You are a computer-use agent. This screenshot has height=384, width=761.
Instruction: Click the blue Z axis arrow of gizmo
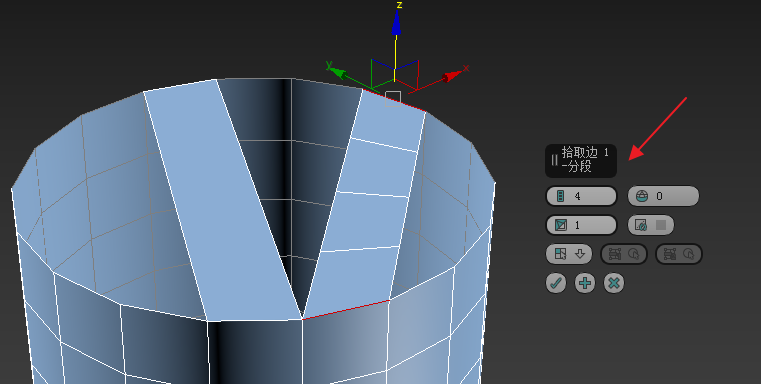(396, 22)
